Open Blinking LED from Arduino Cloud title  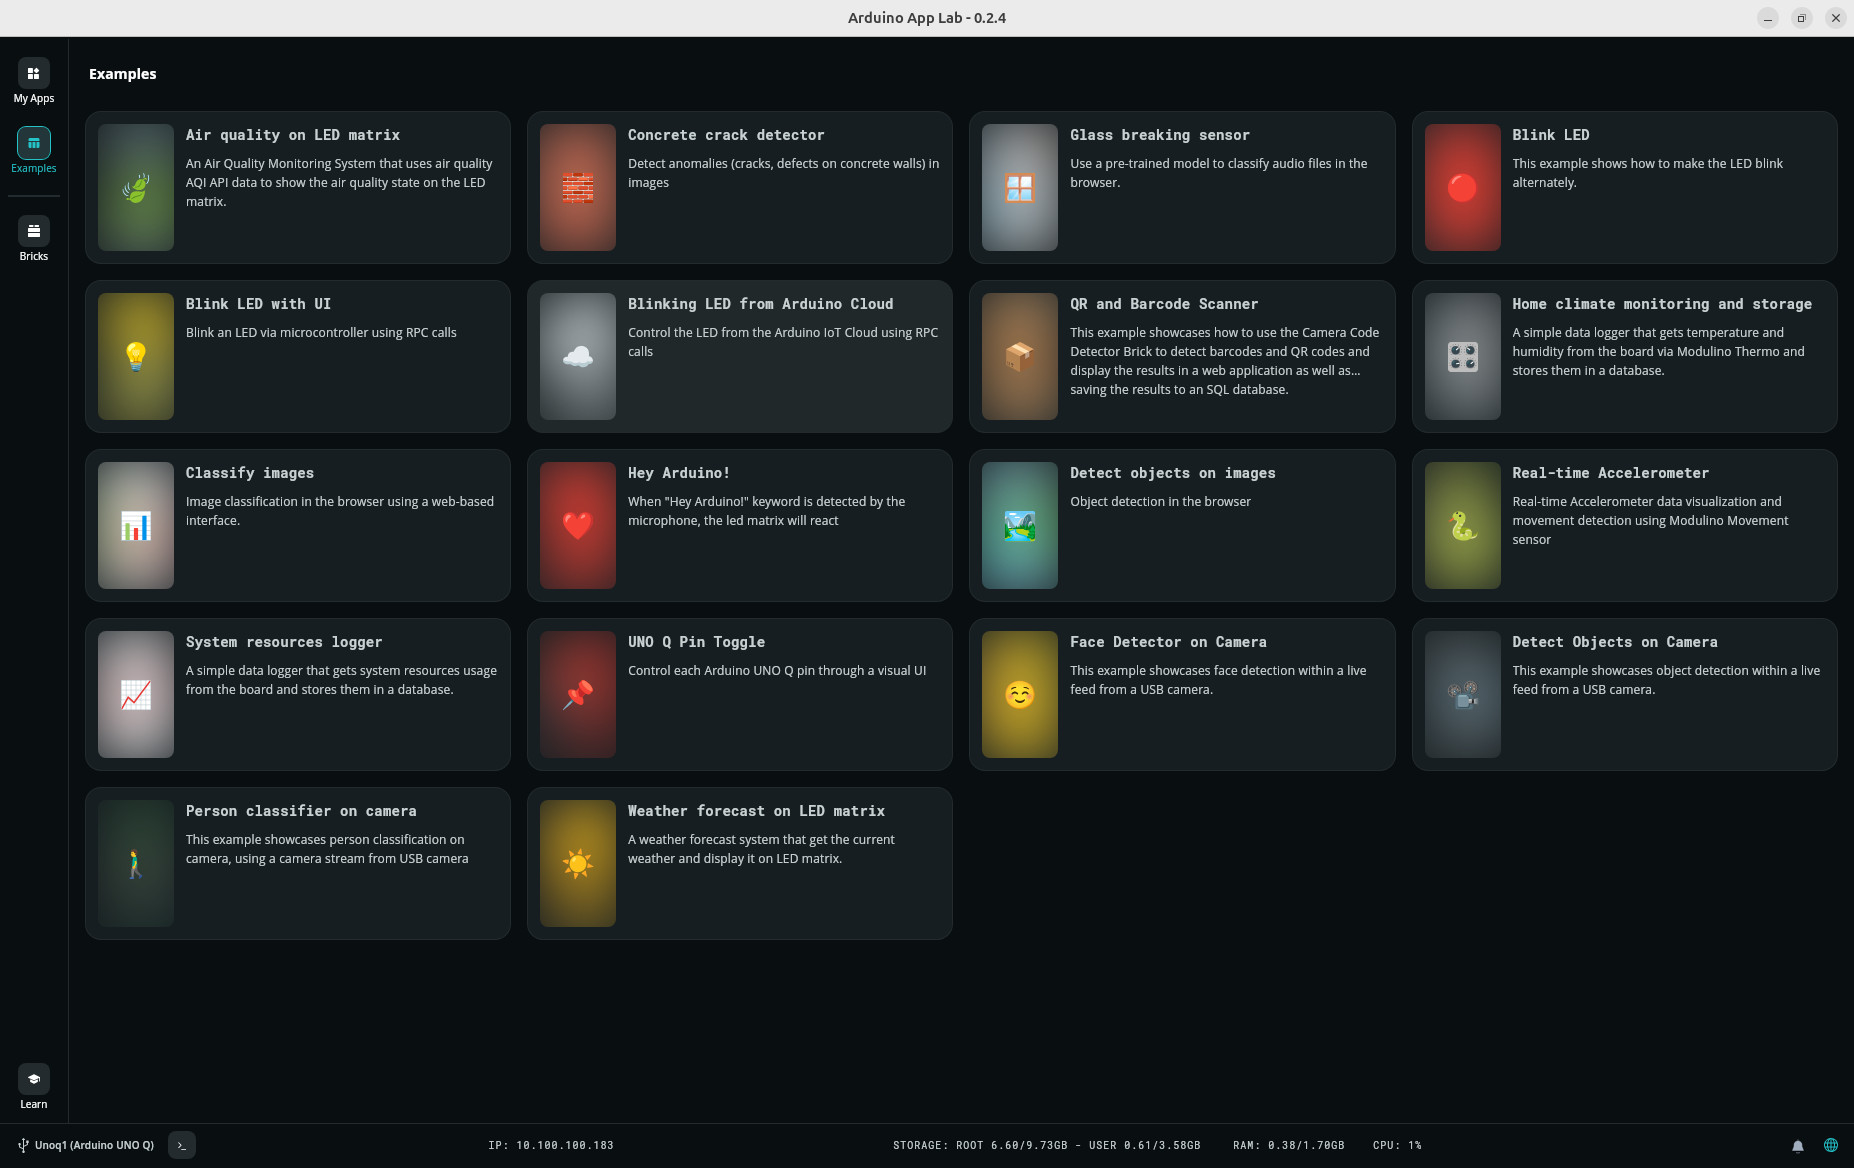pyautogui.click(x=761, y=304)
